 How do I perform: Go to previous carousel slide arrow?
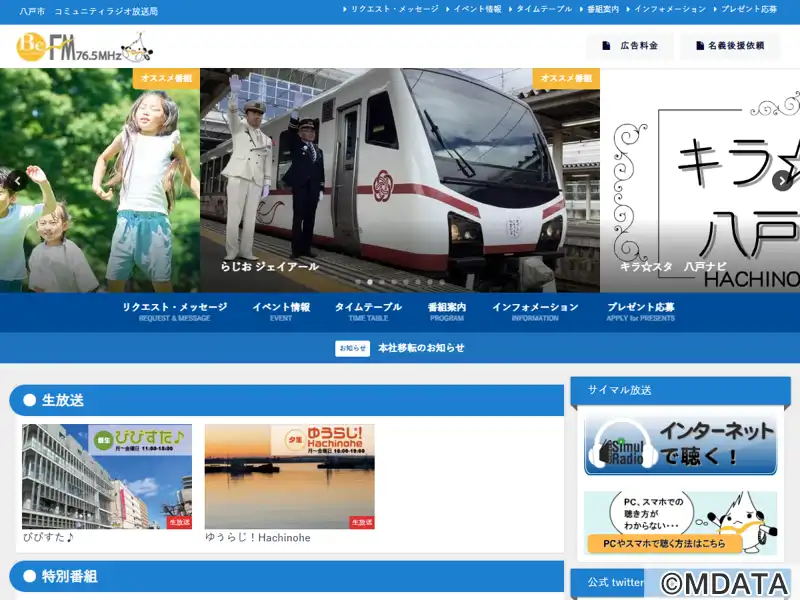point(17,181)
